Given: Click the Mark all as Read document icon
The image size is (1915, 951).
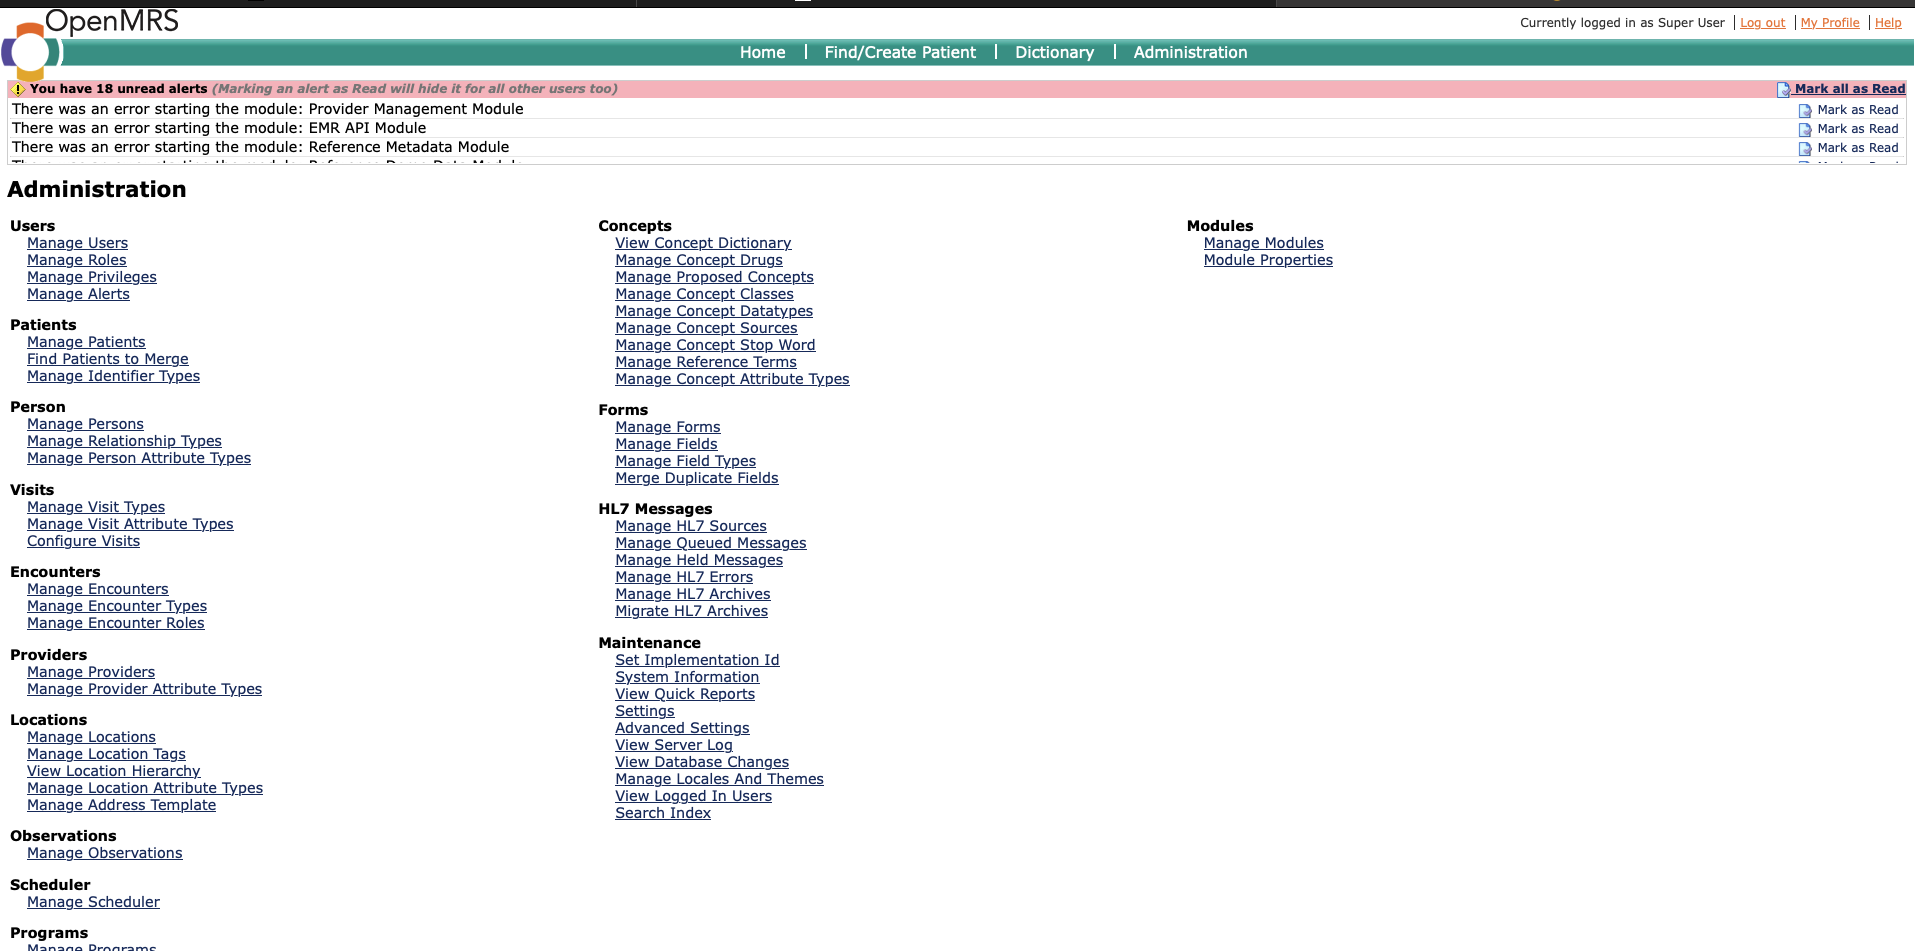Looking at the screenshot, I should [1783, 90].
